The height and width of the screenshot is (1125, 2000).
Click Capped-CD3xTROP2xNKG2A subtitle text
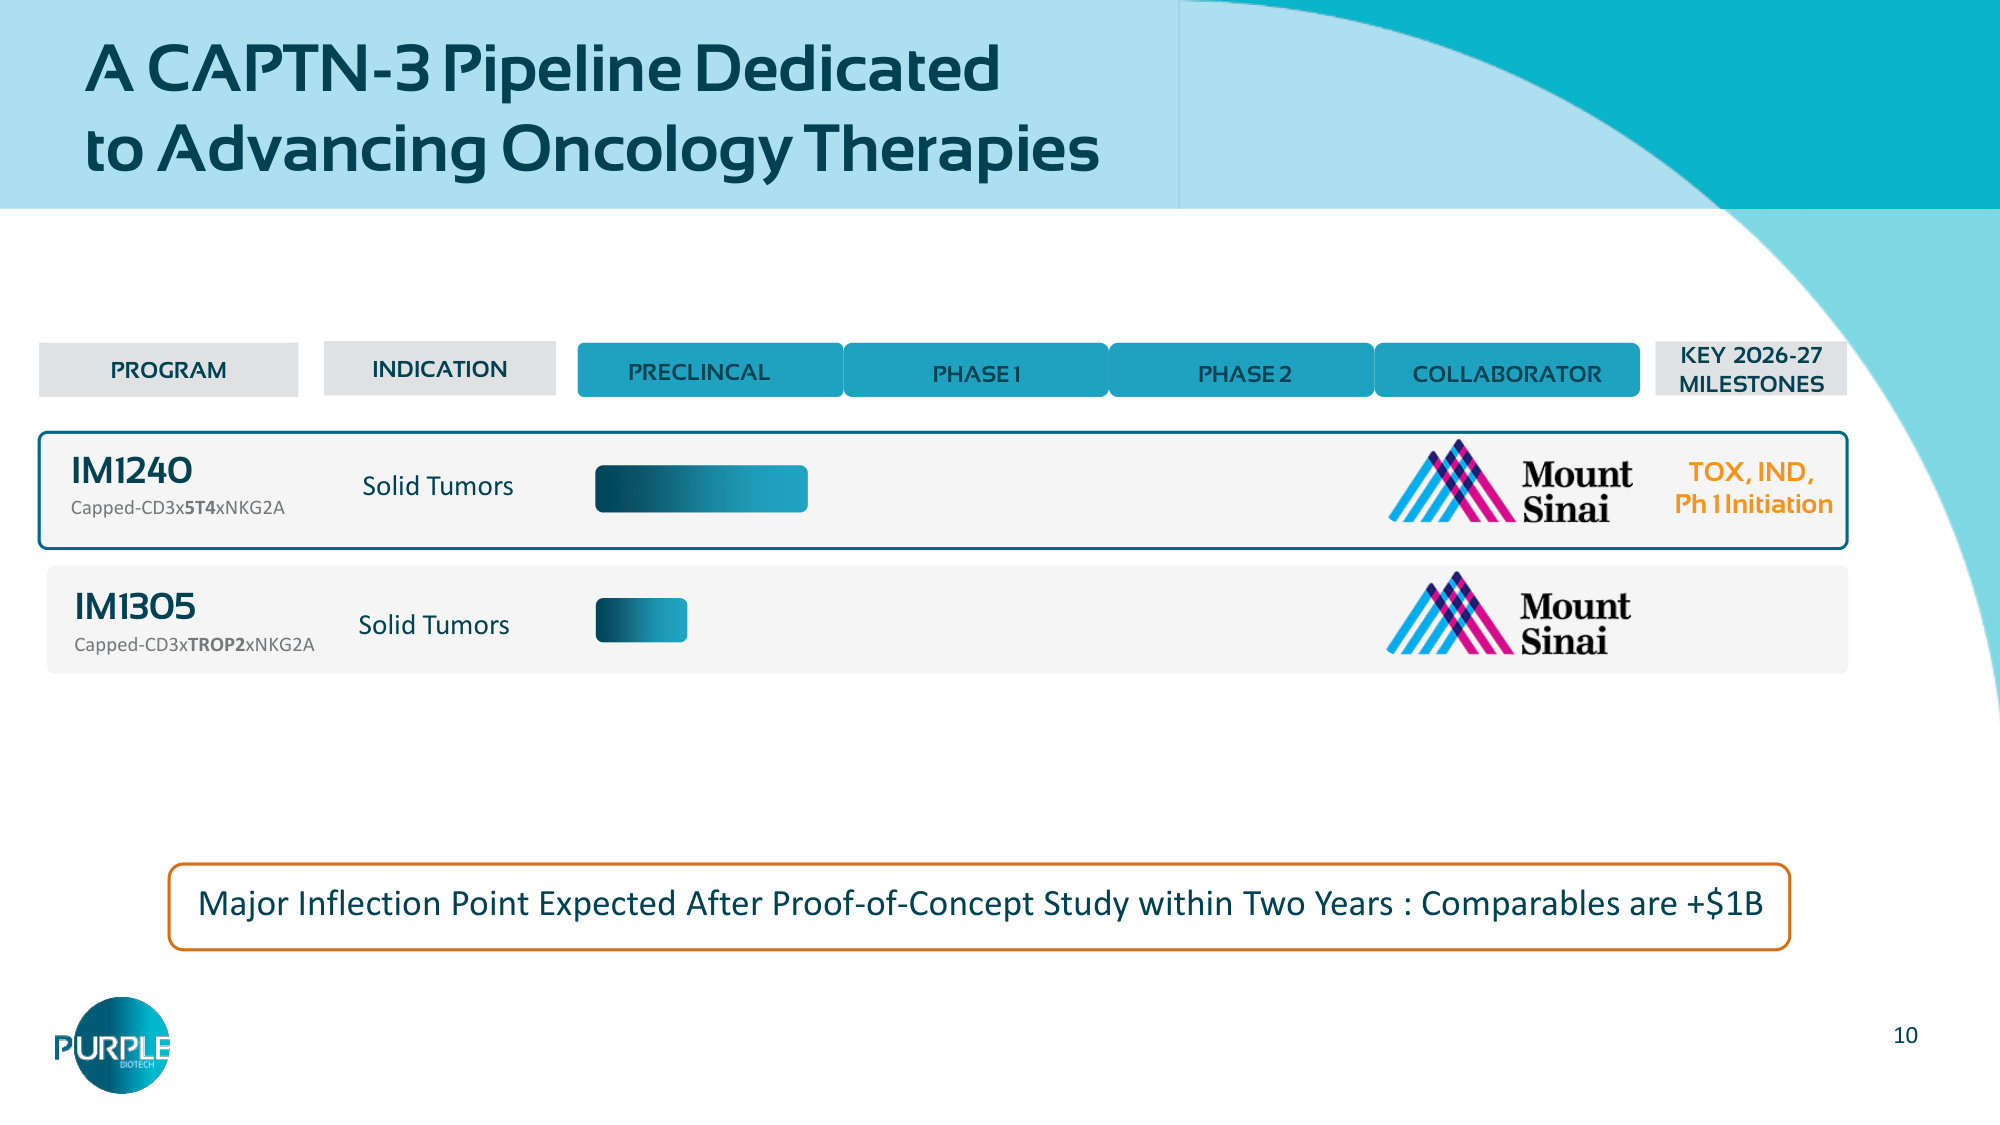(194, 645)
